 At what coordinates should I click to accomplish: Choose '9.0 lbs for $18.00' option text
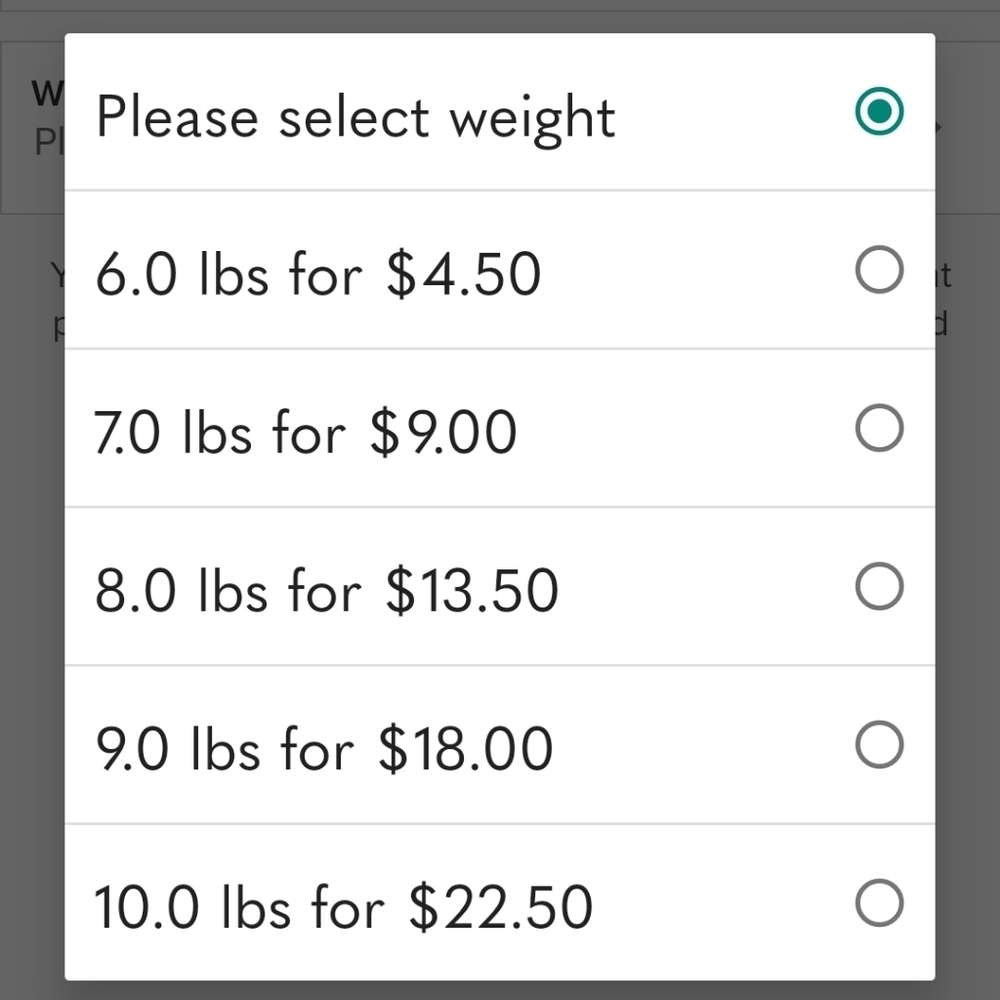coord(324,749)
